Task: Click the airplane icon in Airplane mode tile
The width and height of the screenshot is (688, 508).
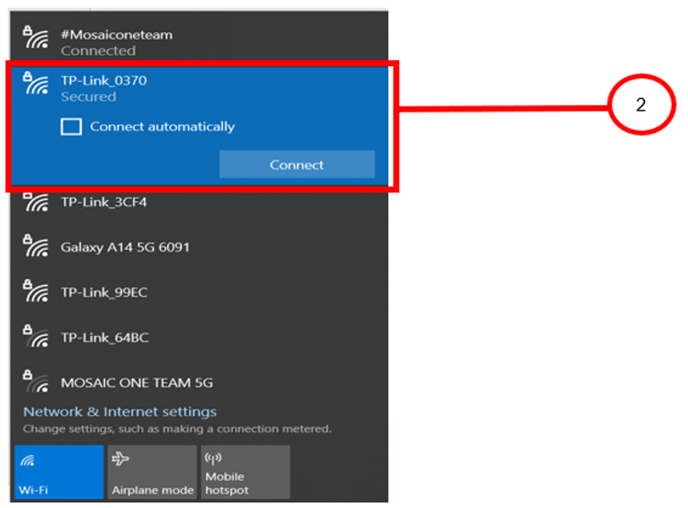Action: click(x=120, y=459)
